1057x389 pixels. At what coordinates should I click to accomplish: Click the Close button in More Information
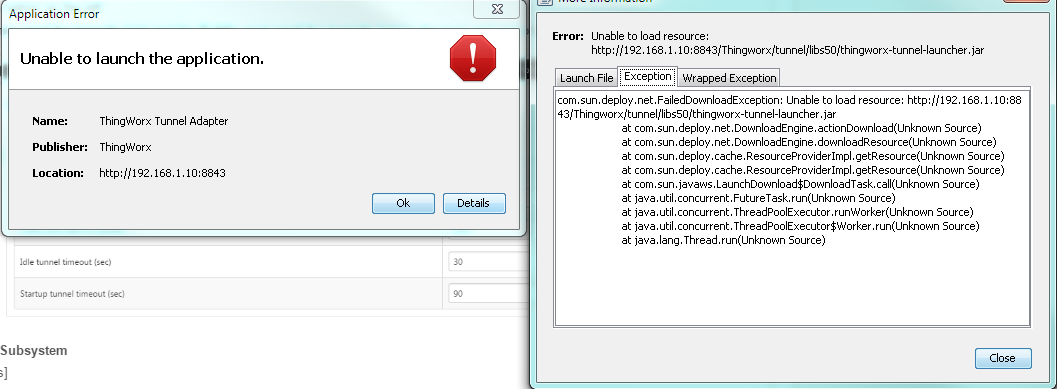[x=1003, y=358]
